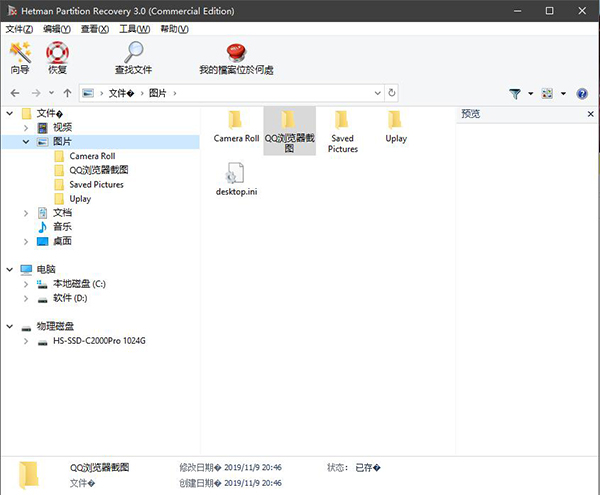Expand 软件 (D:) in the tree
The width and height of the screenshot is (600, 495).
click(26, 298)
